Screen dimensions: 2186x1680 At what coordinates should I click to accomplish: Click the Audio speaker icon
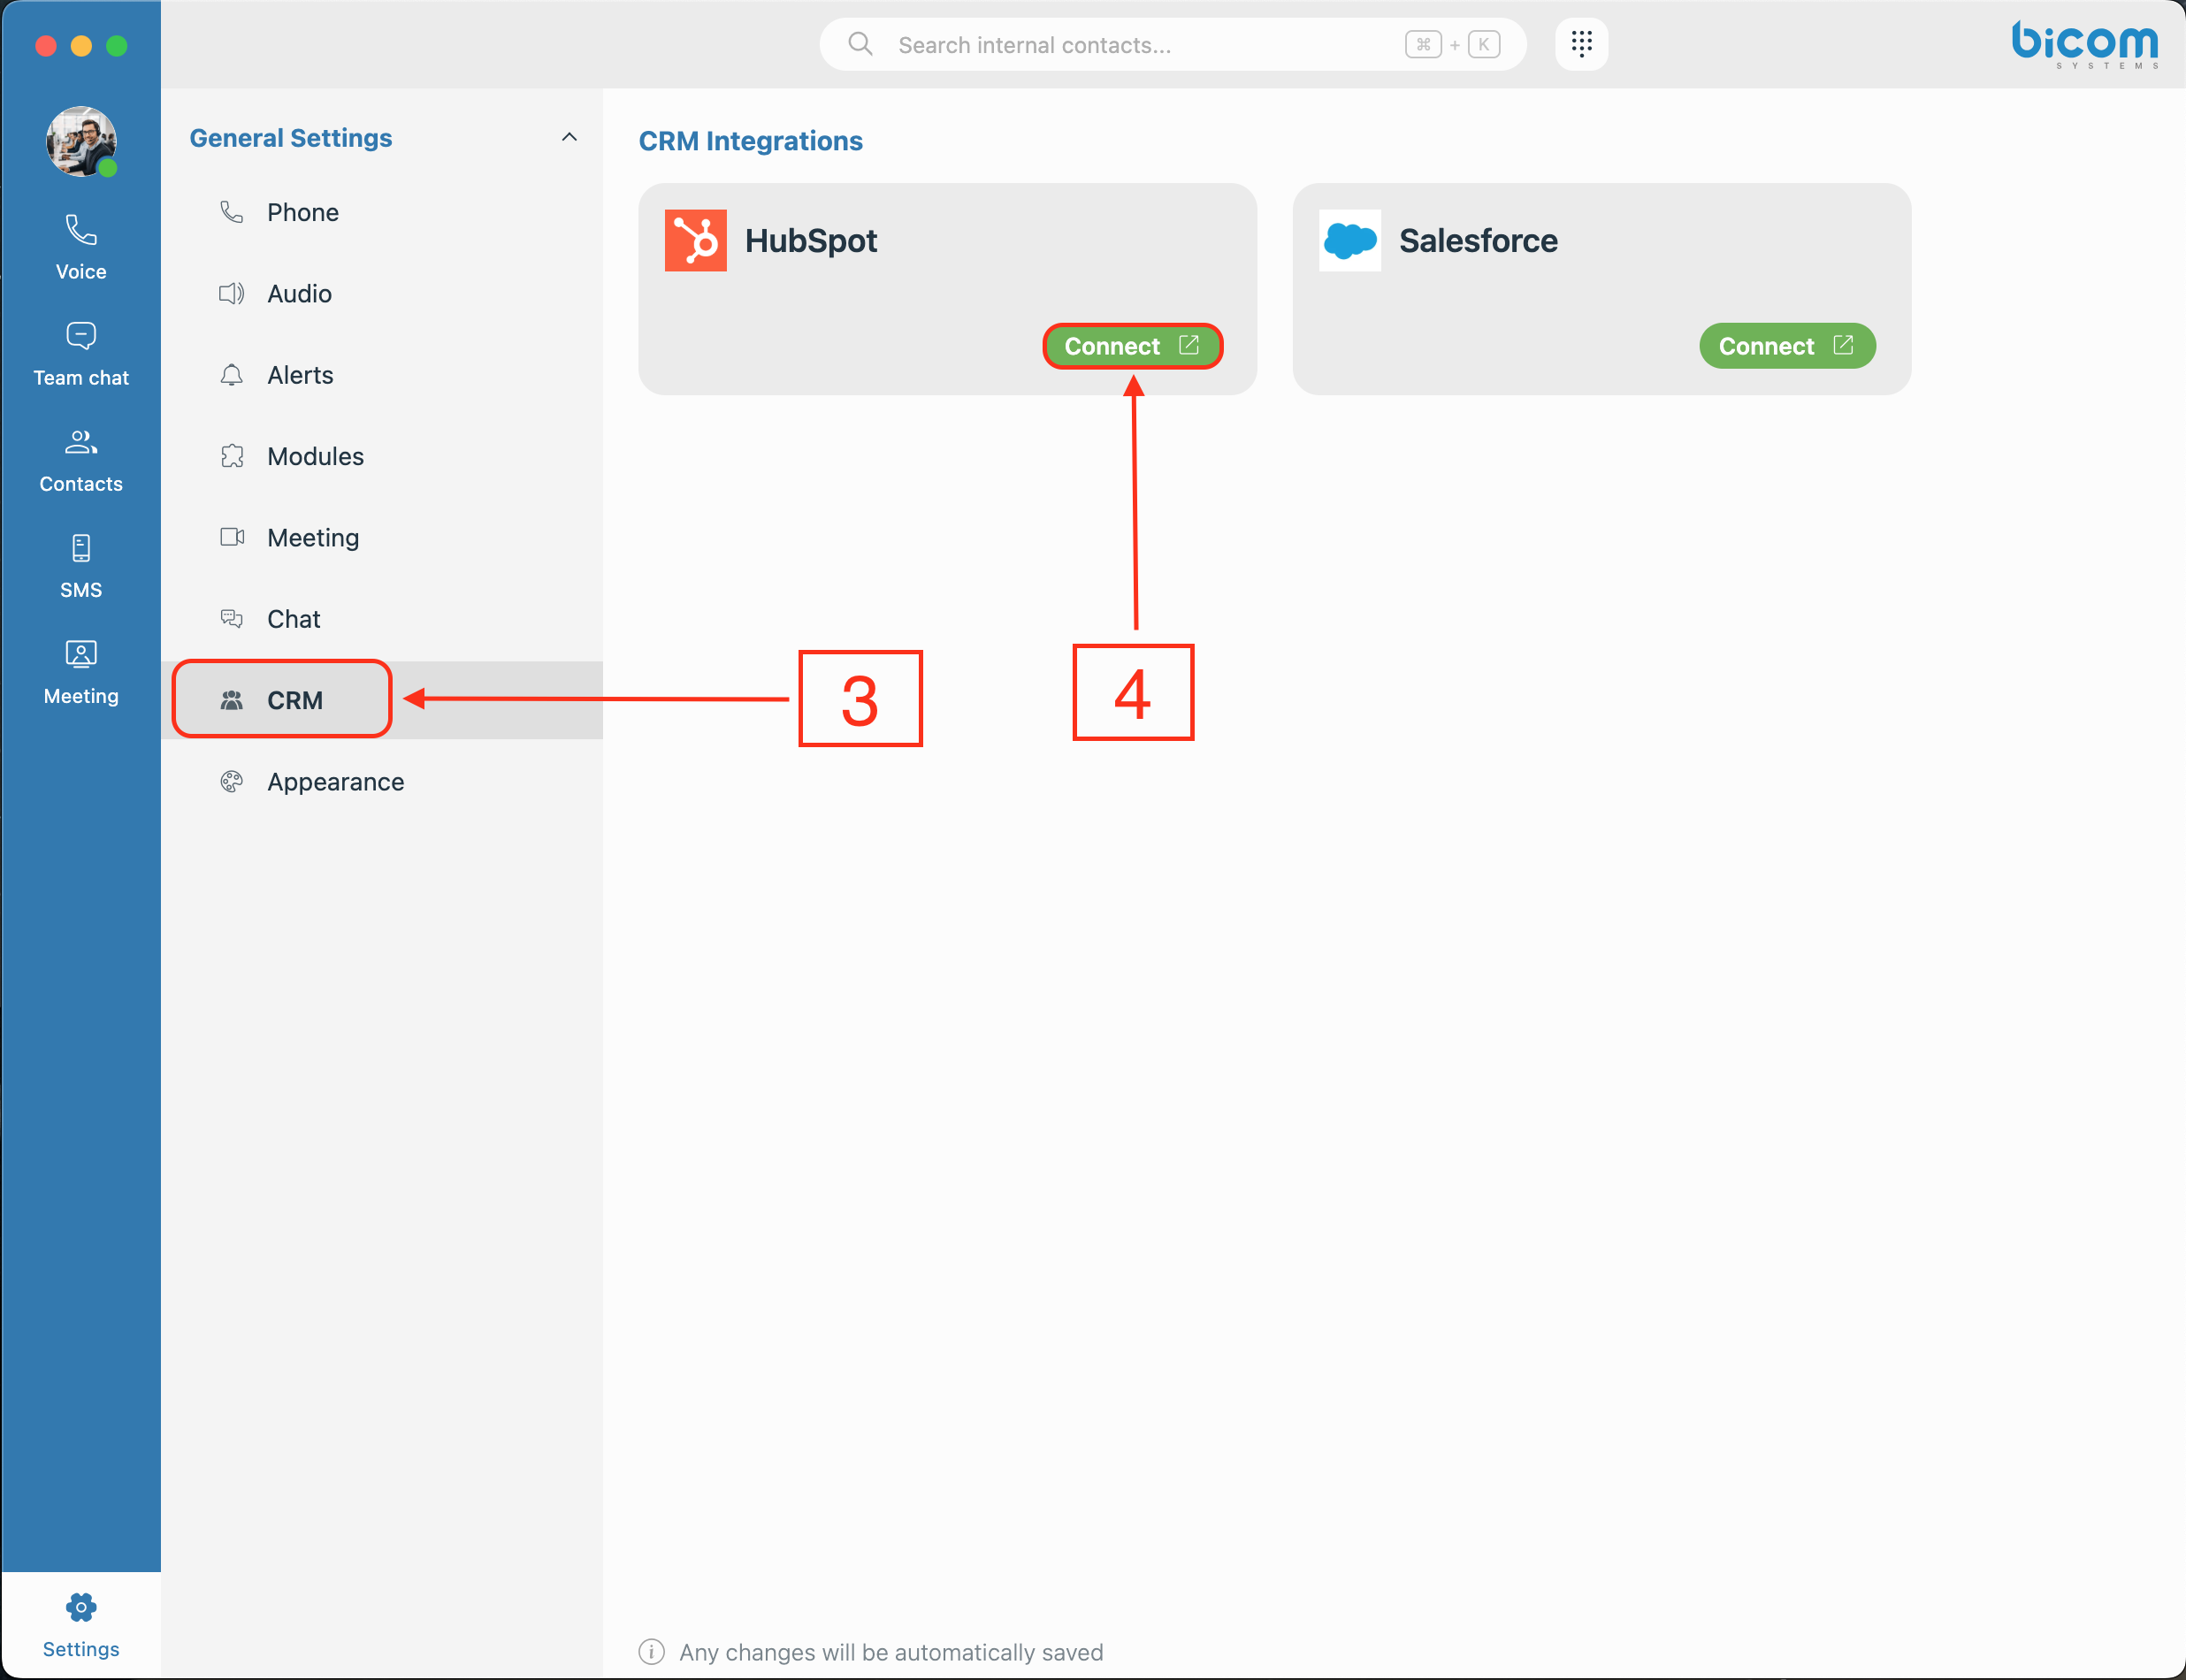pos(231,293)
